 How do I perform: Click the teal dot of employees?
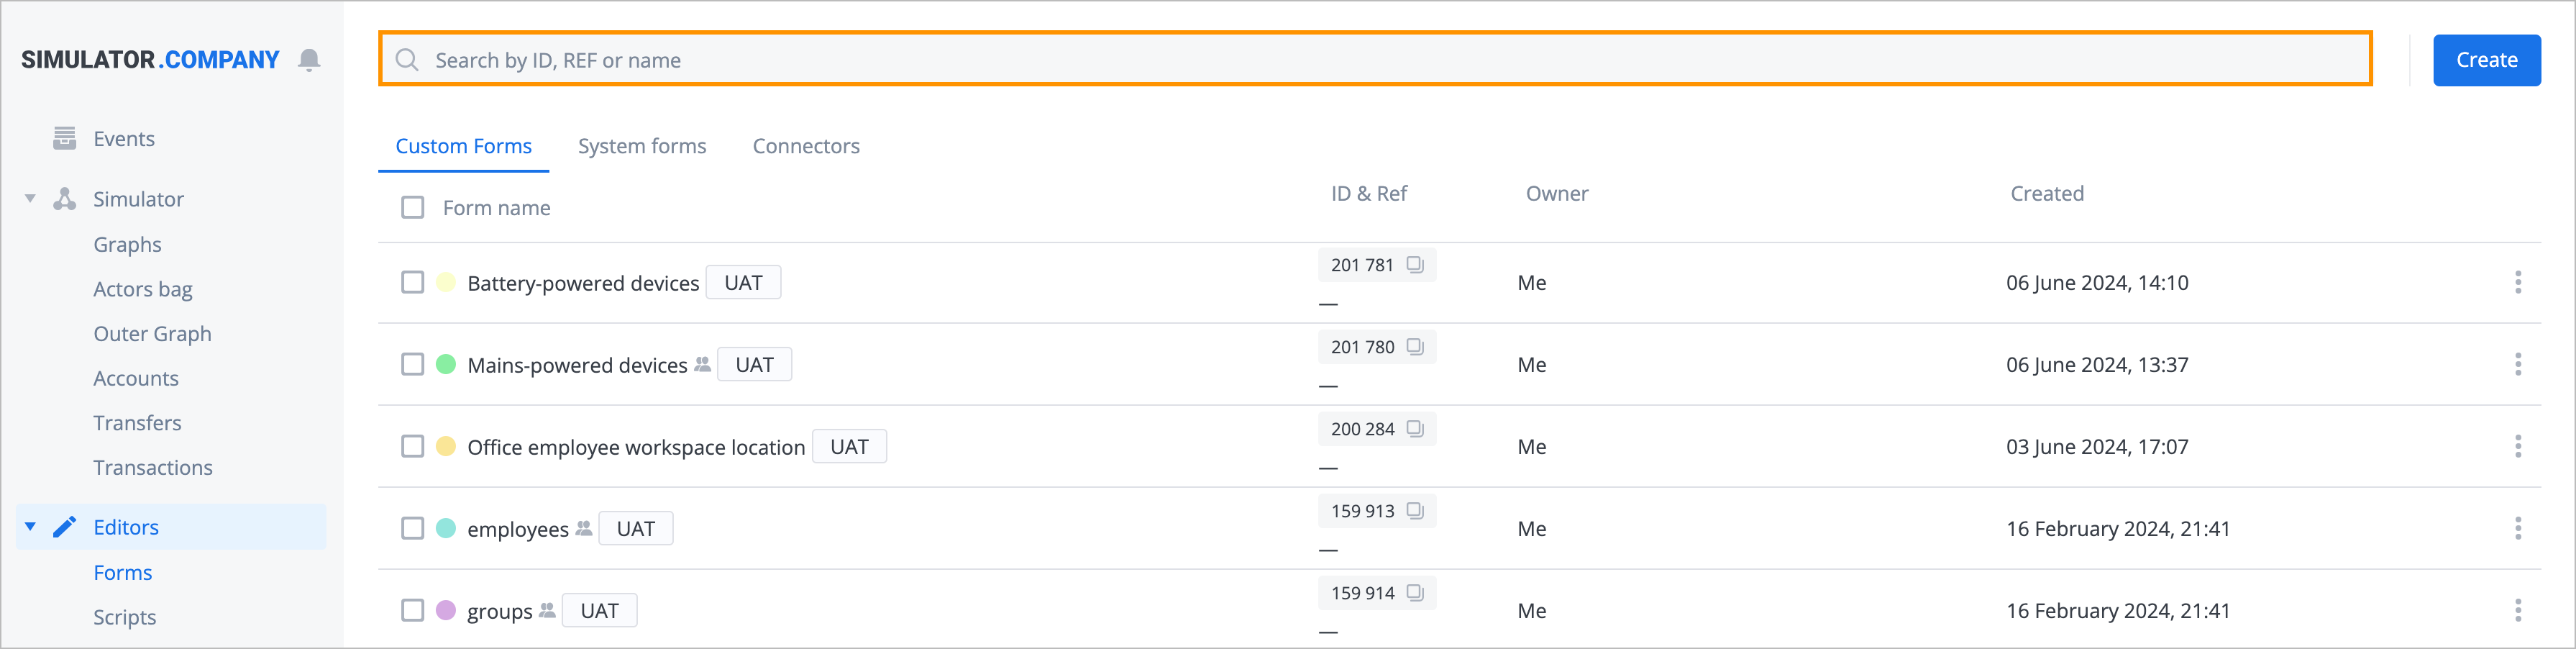[446, 529]
